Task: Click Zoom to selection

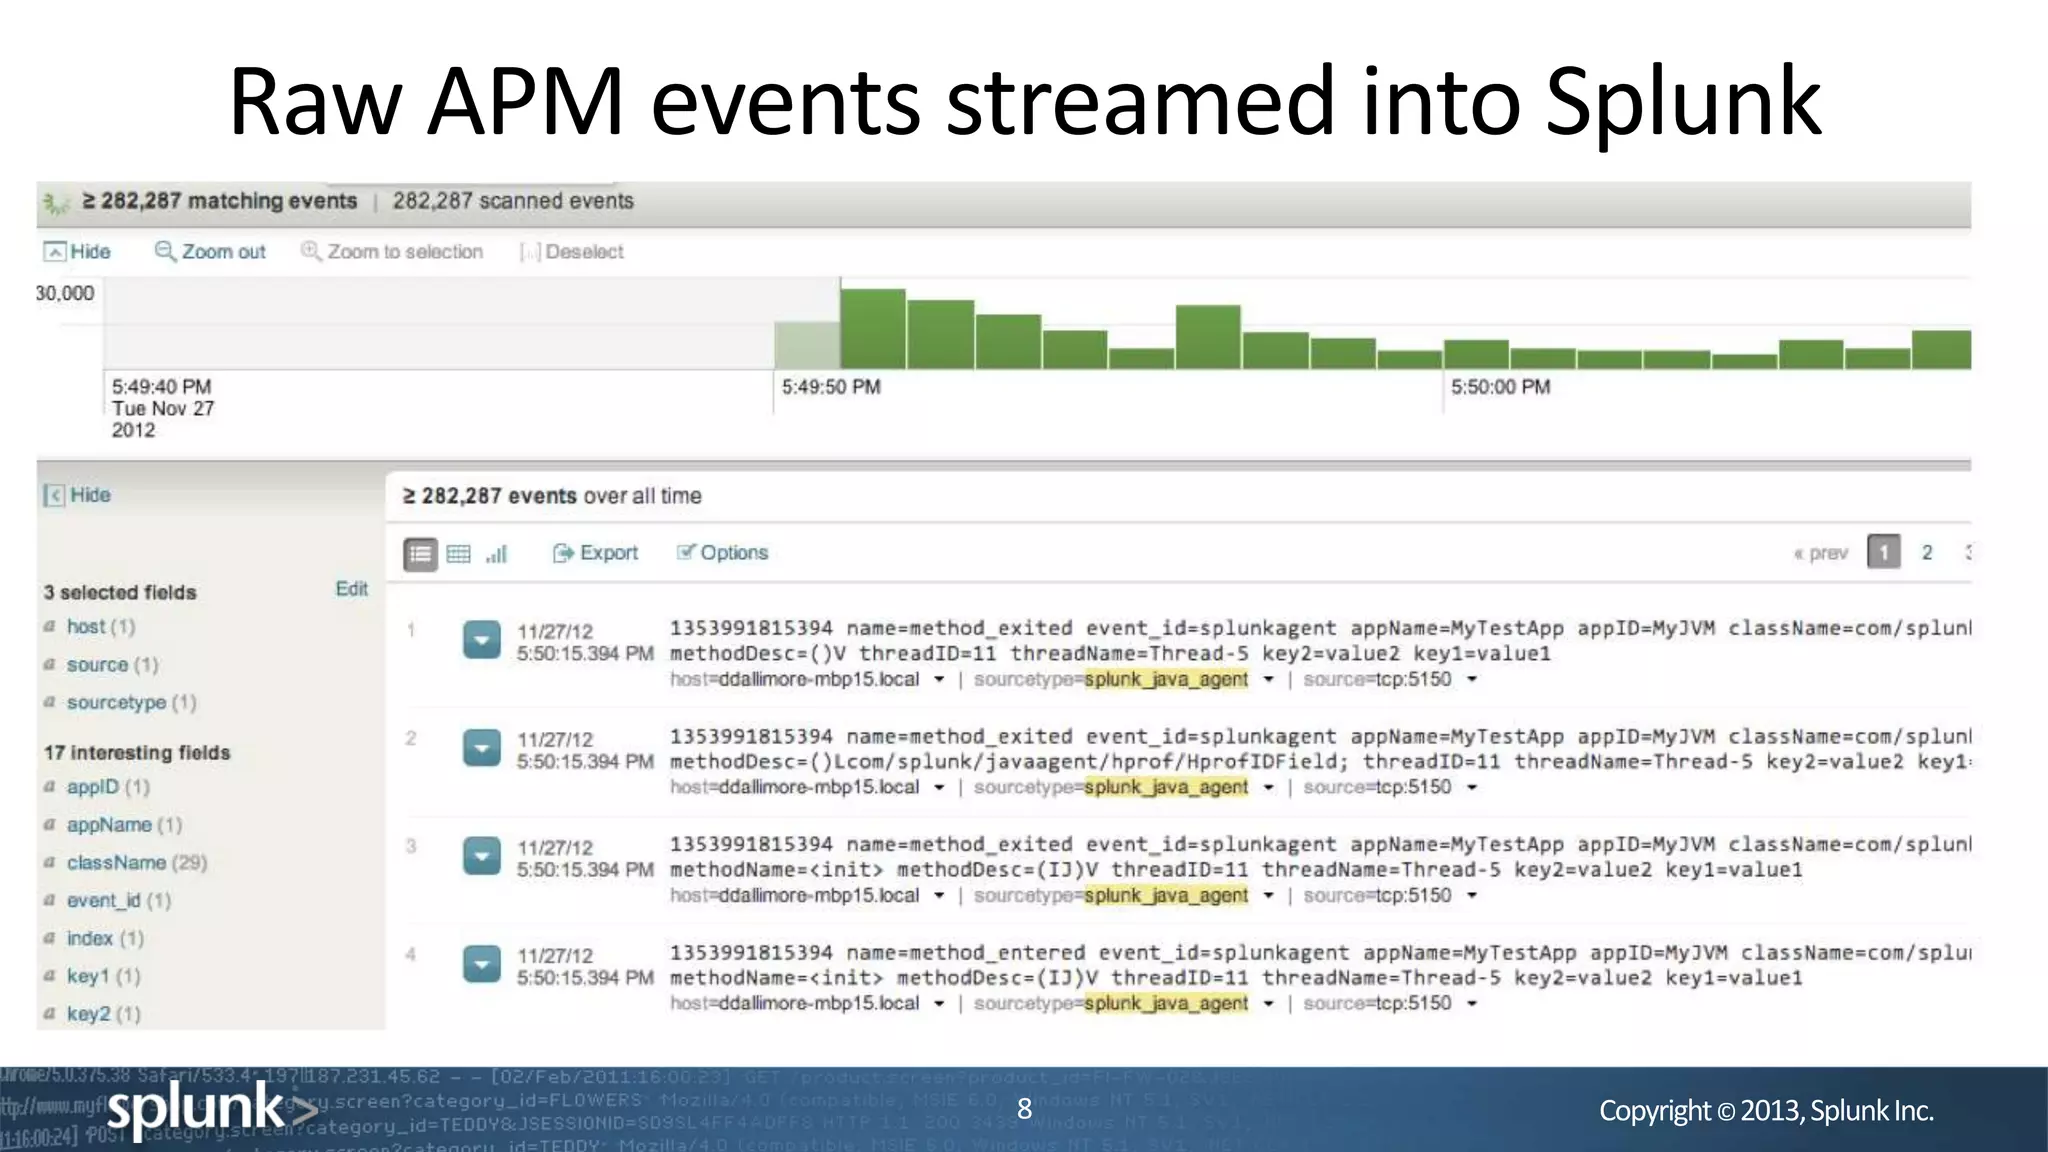Action: pos(392,251)
